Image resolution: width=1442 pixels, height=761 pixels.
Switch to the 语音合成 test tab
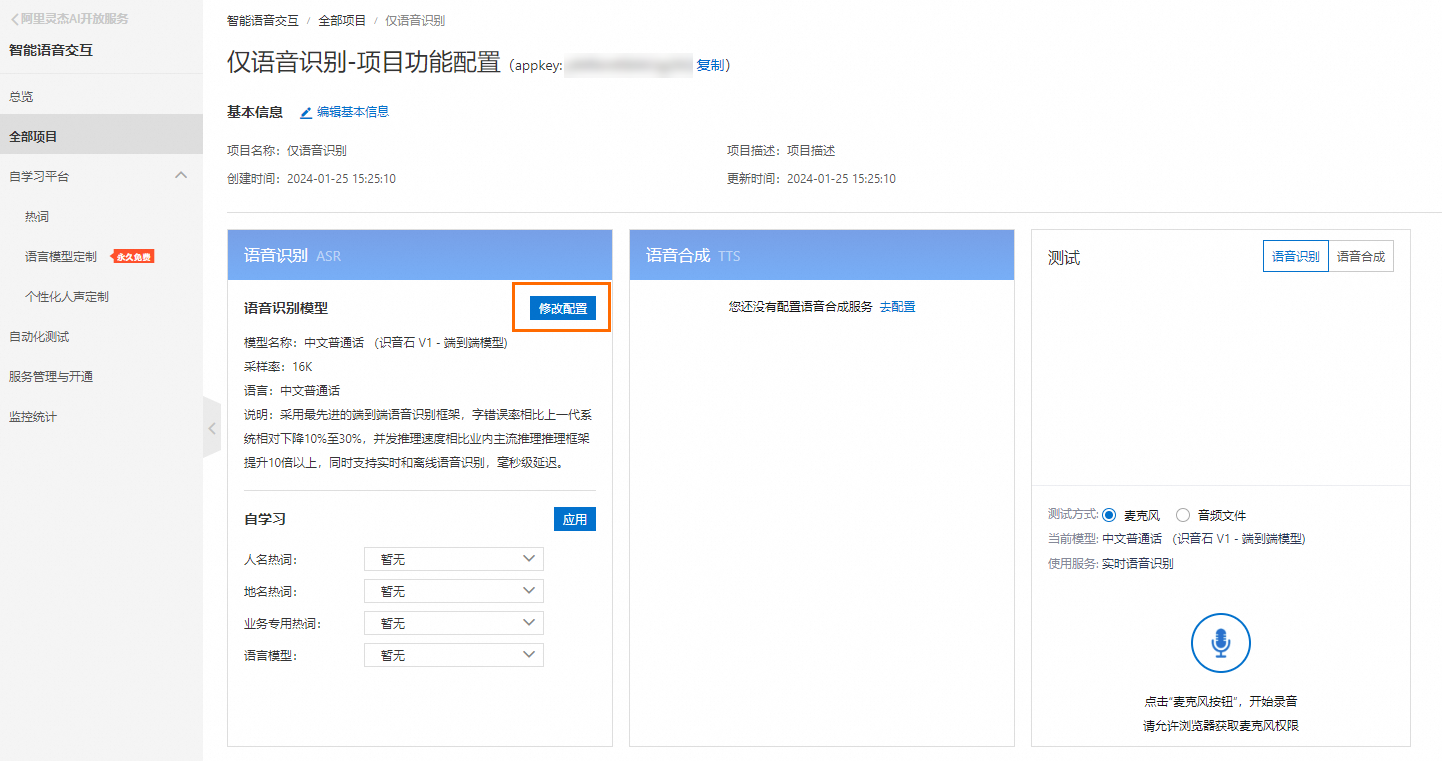click(1361, 256)
